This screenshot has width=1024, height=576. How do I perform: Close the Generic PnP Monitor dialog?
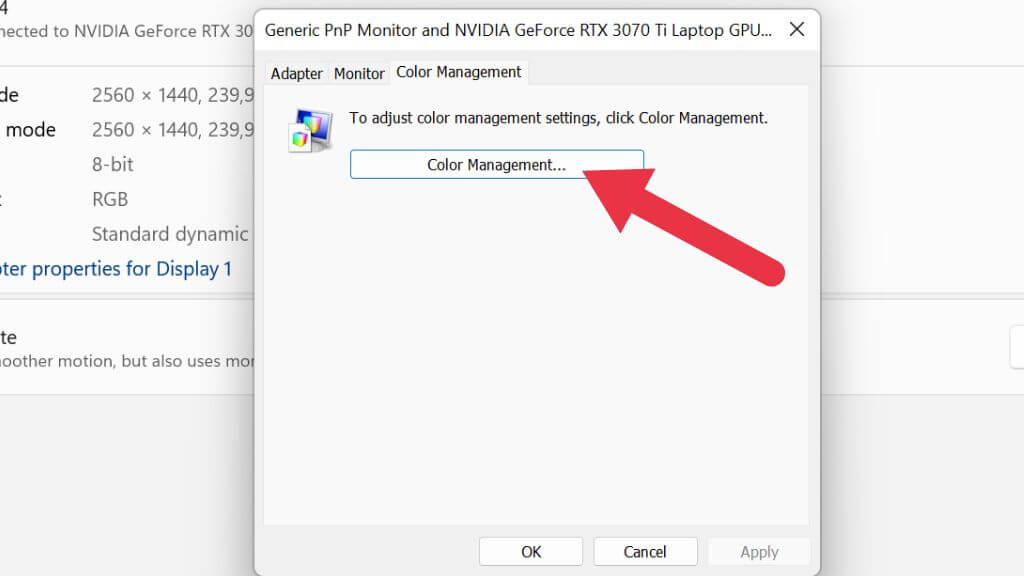click(x=796, y=30)
